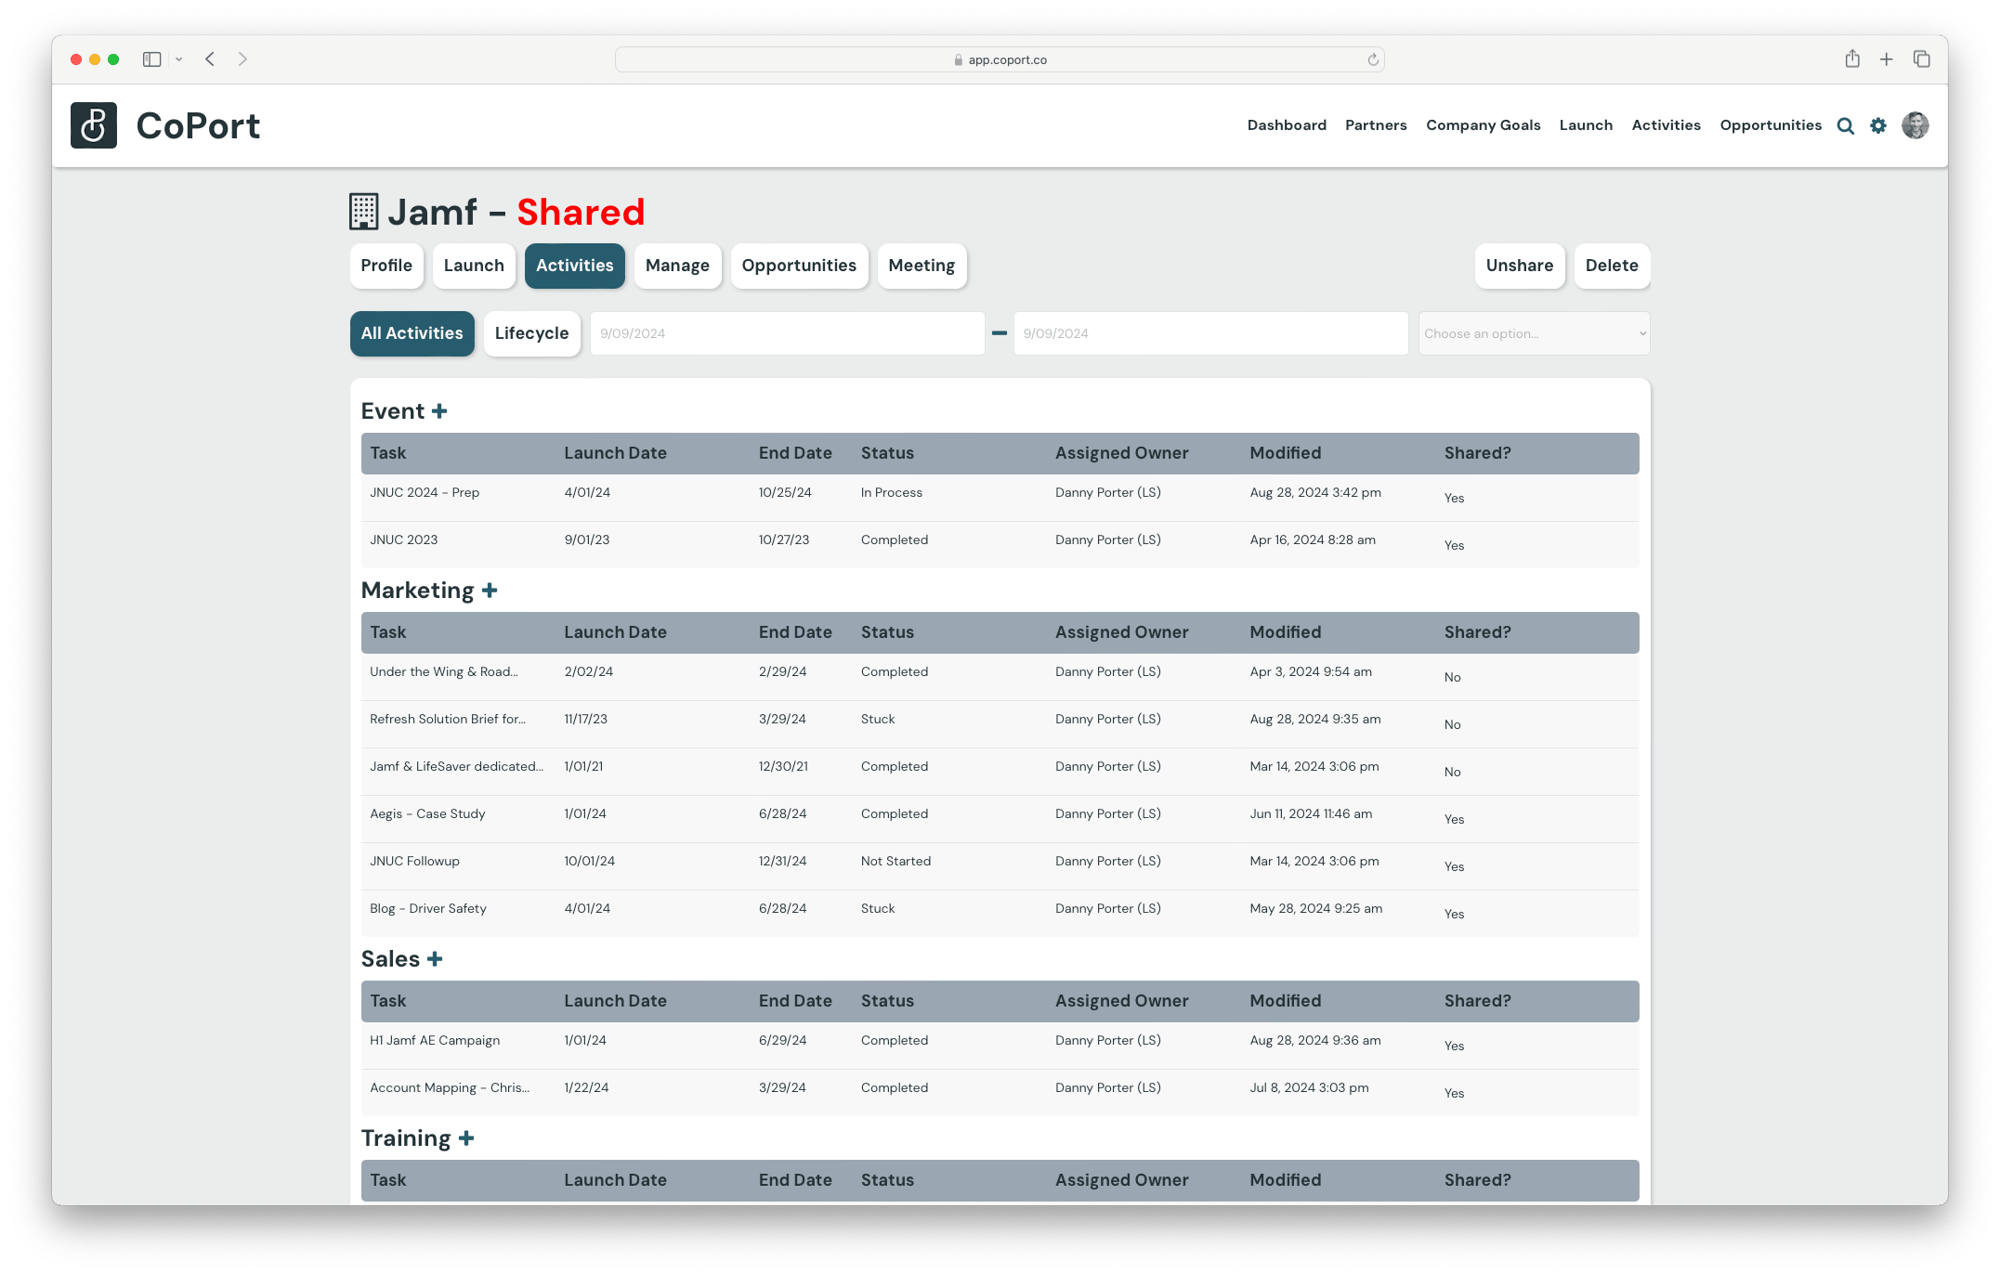
Task: Click Modified column header in Event table
Action: [1285, 453]
